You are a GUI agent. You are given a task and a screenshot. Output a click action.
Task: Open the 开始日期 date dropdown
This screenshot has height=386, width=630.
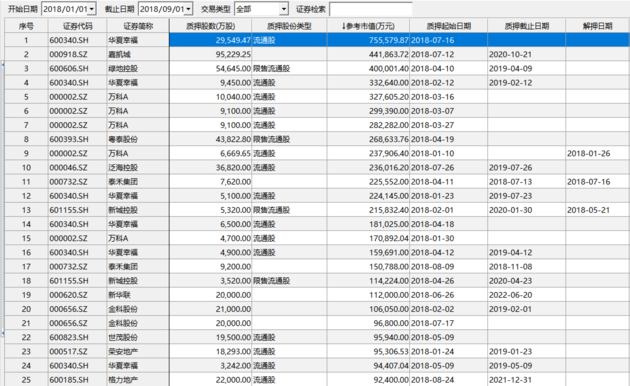tap(92, 9)
